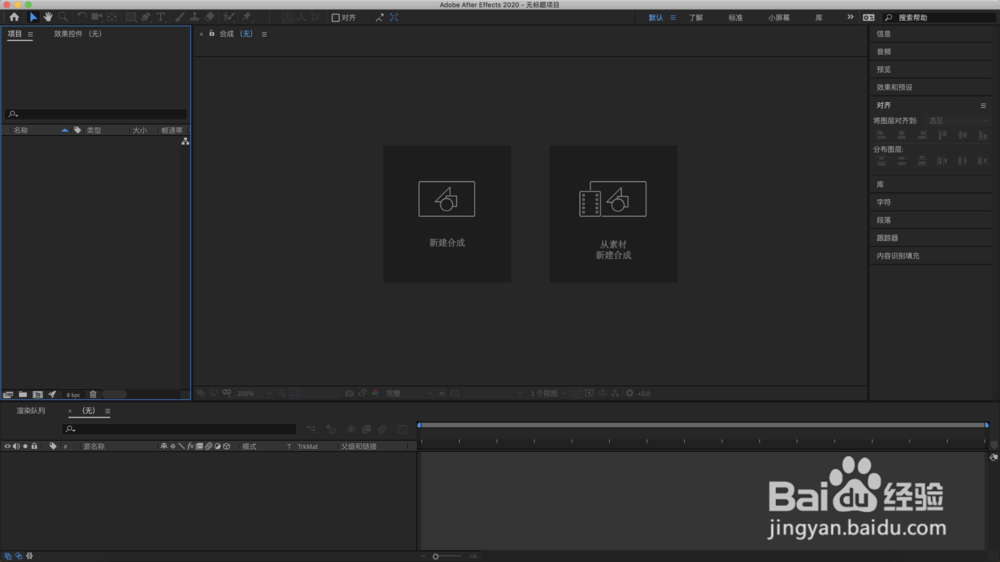Select the Puppet Pin tool
1000x562 pixels.
coord(247,17)
